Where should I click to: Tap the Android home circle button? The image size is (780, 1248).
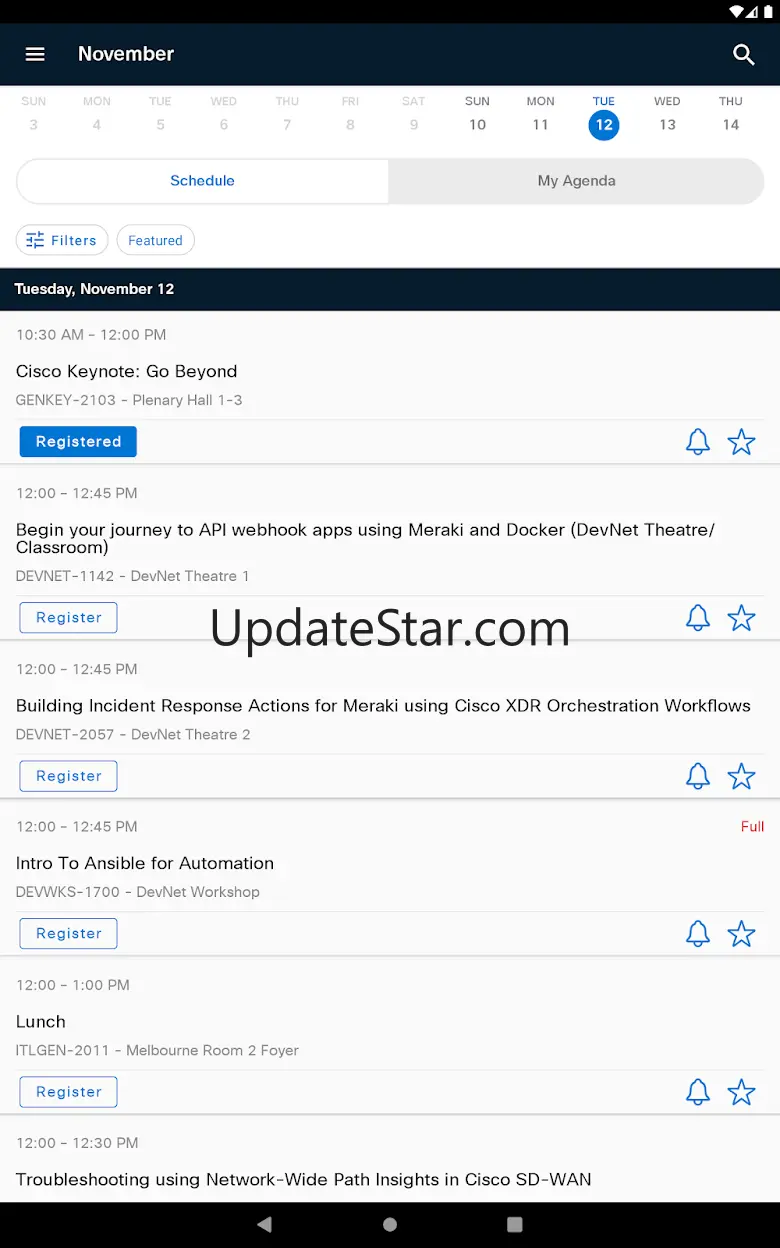pos(390,1224)
